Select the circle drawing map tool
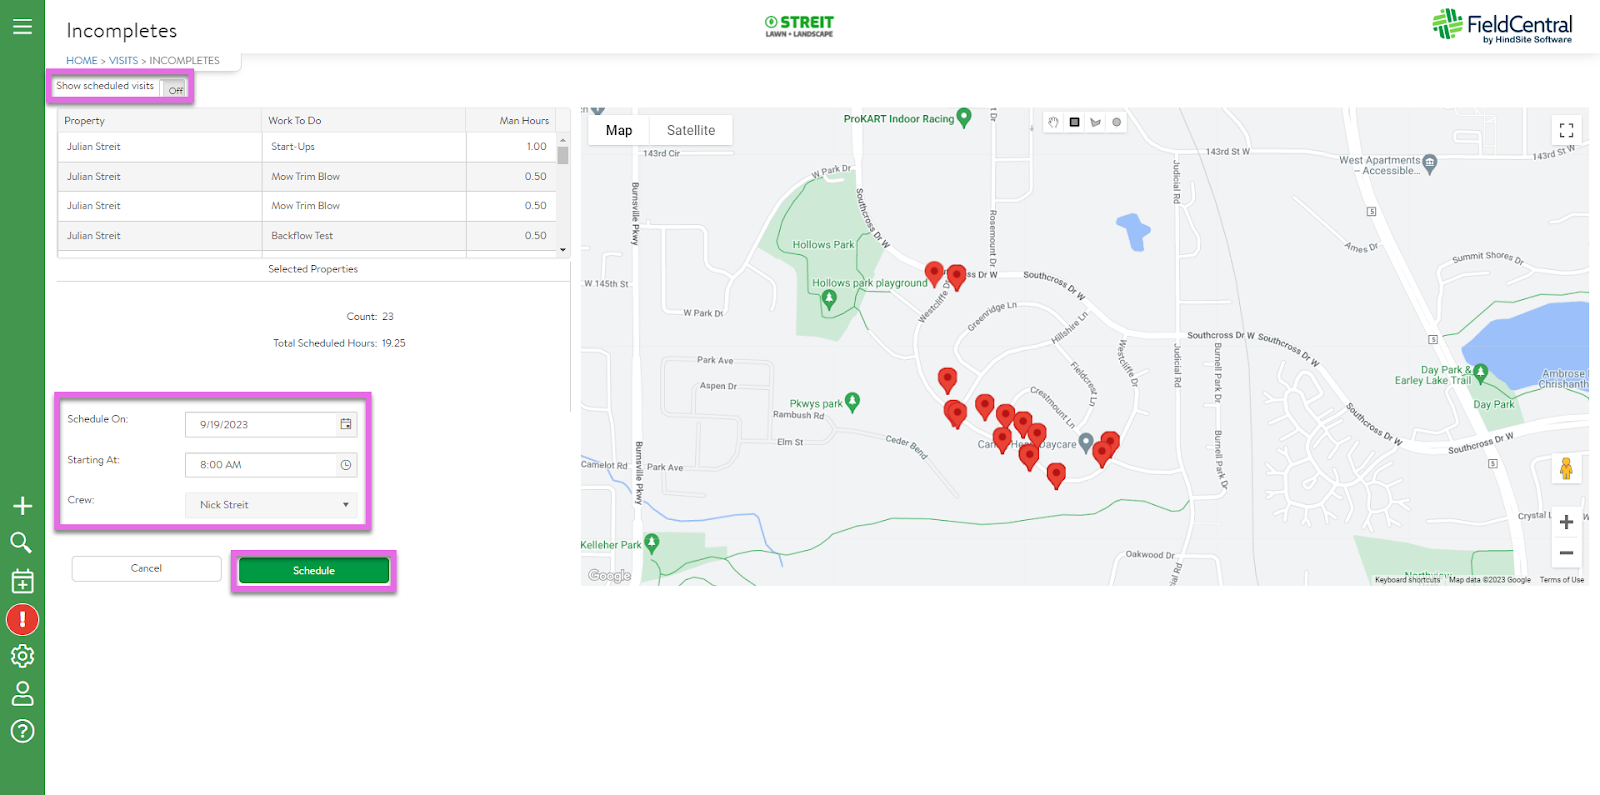Screen dimensions: 1600x795 (1116, 122)
